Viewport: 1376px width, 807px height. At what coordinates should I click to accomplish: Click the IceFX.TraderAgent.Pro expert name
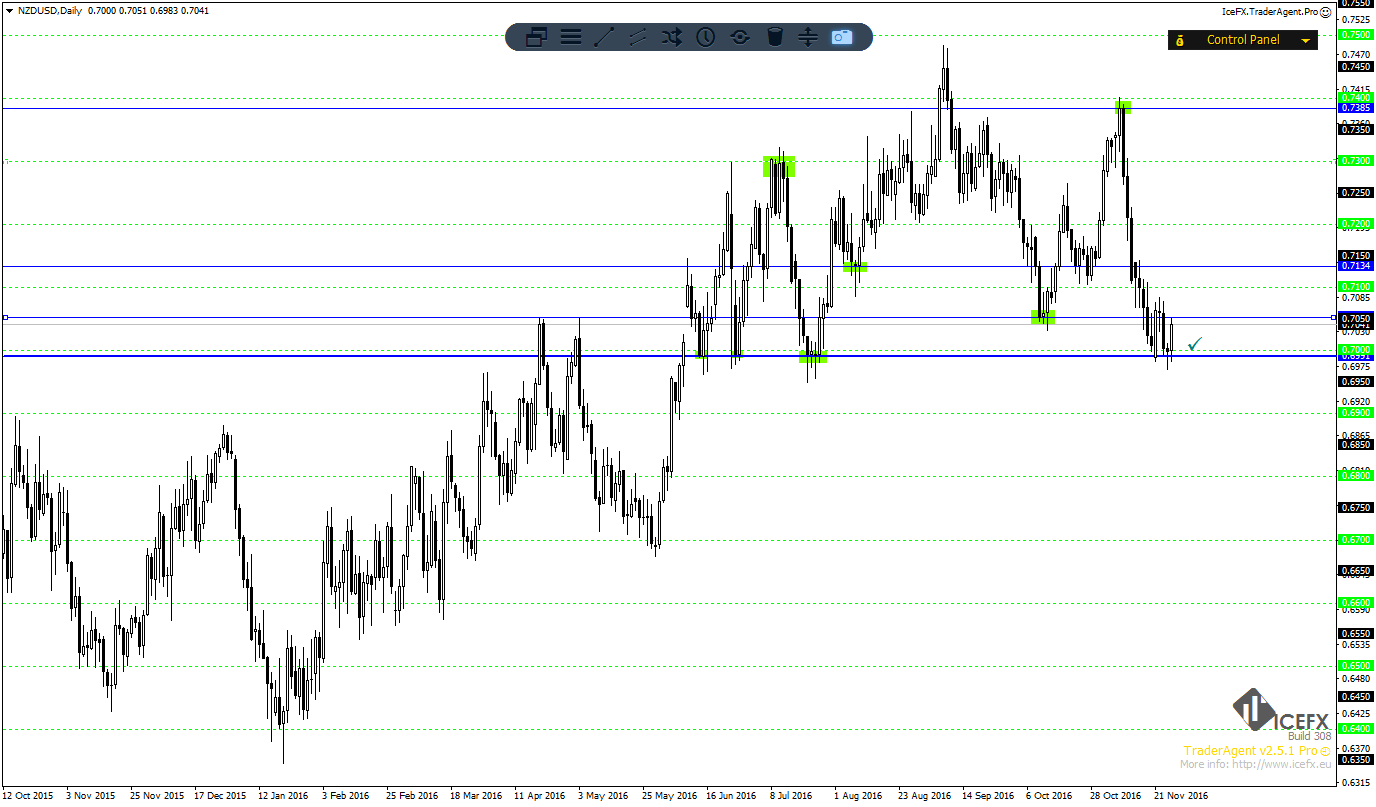[x=1270, y=12]
